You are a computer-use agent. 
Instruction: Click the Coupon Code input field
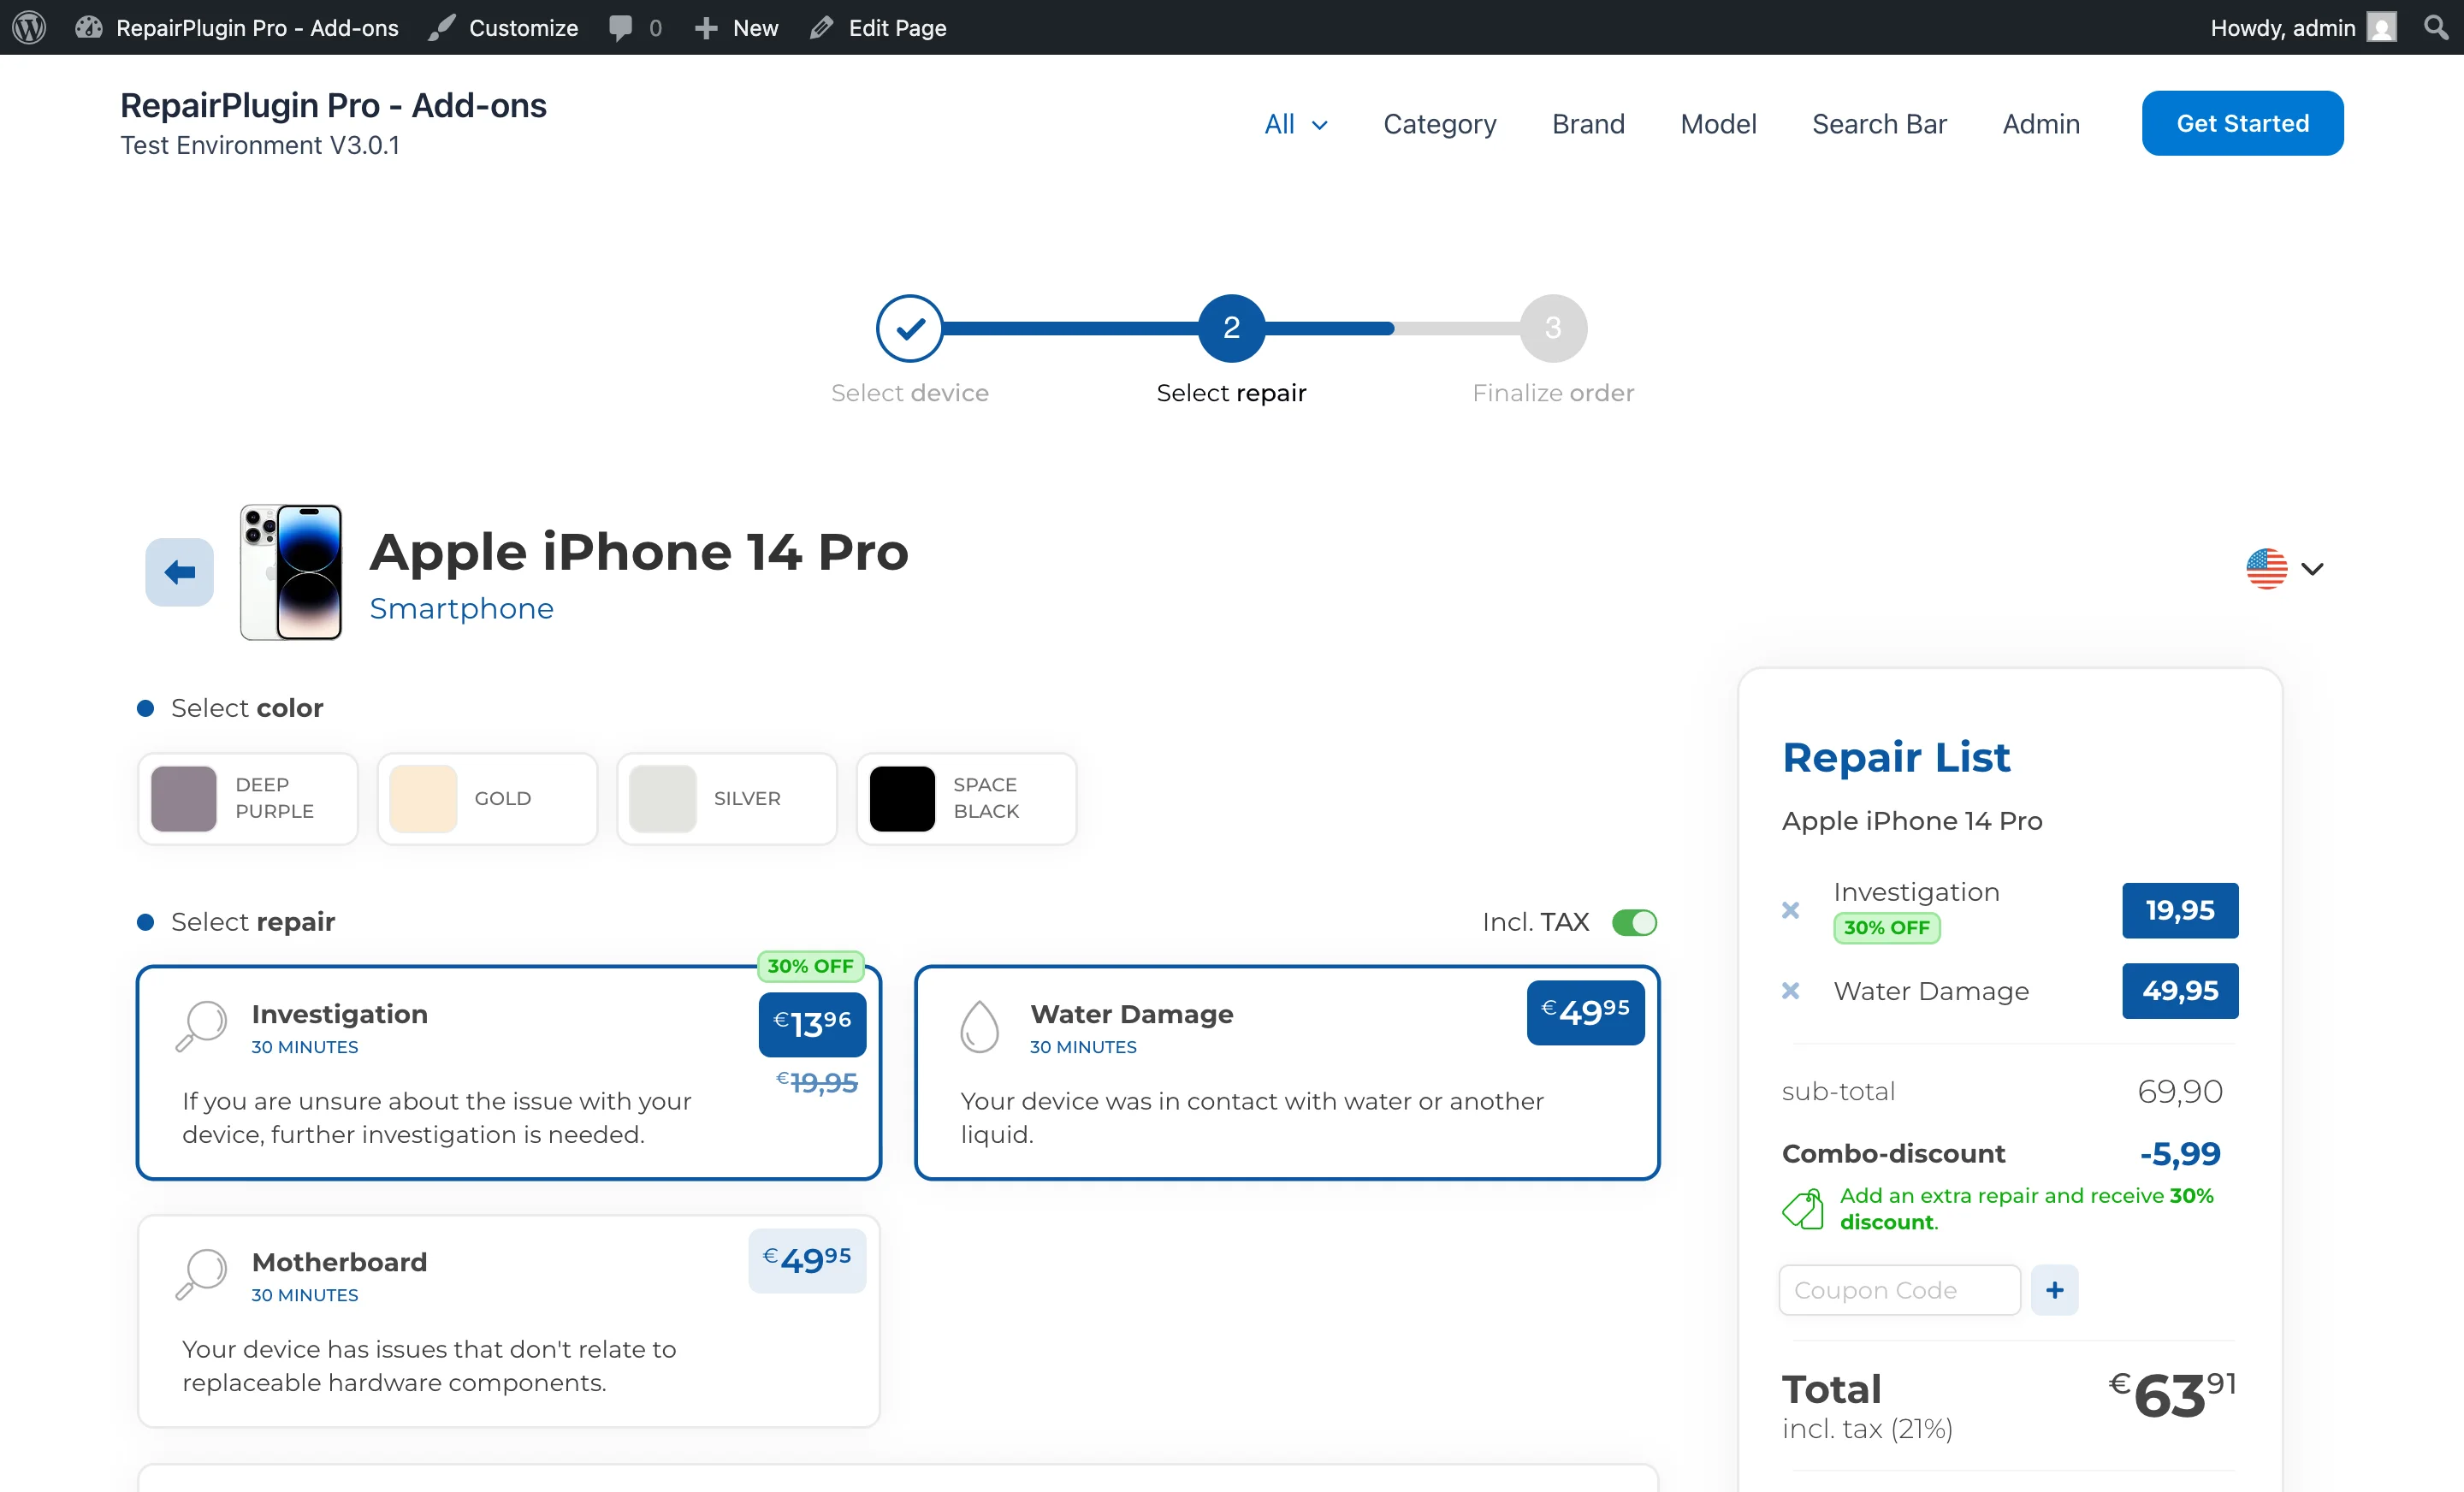(1899, 1290)
